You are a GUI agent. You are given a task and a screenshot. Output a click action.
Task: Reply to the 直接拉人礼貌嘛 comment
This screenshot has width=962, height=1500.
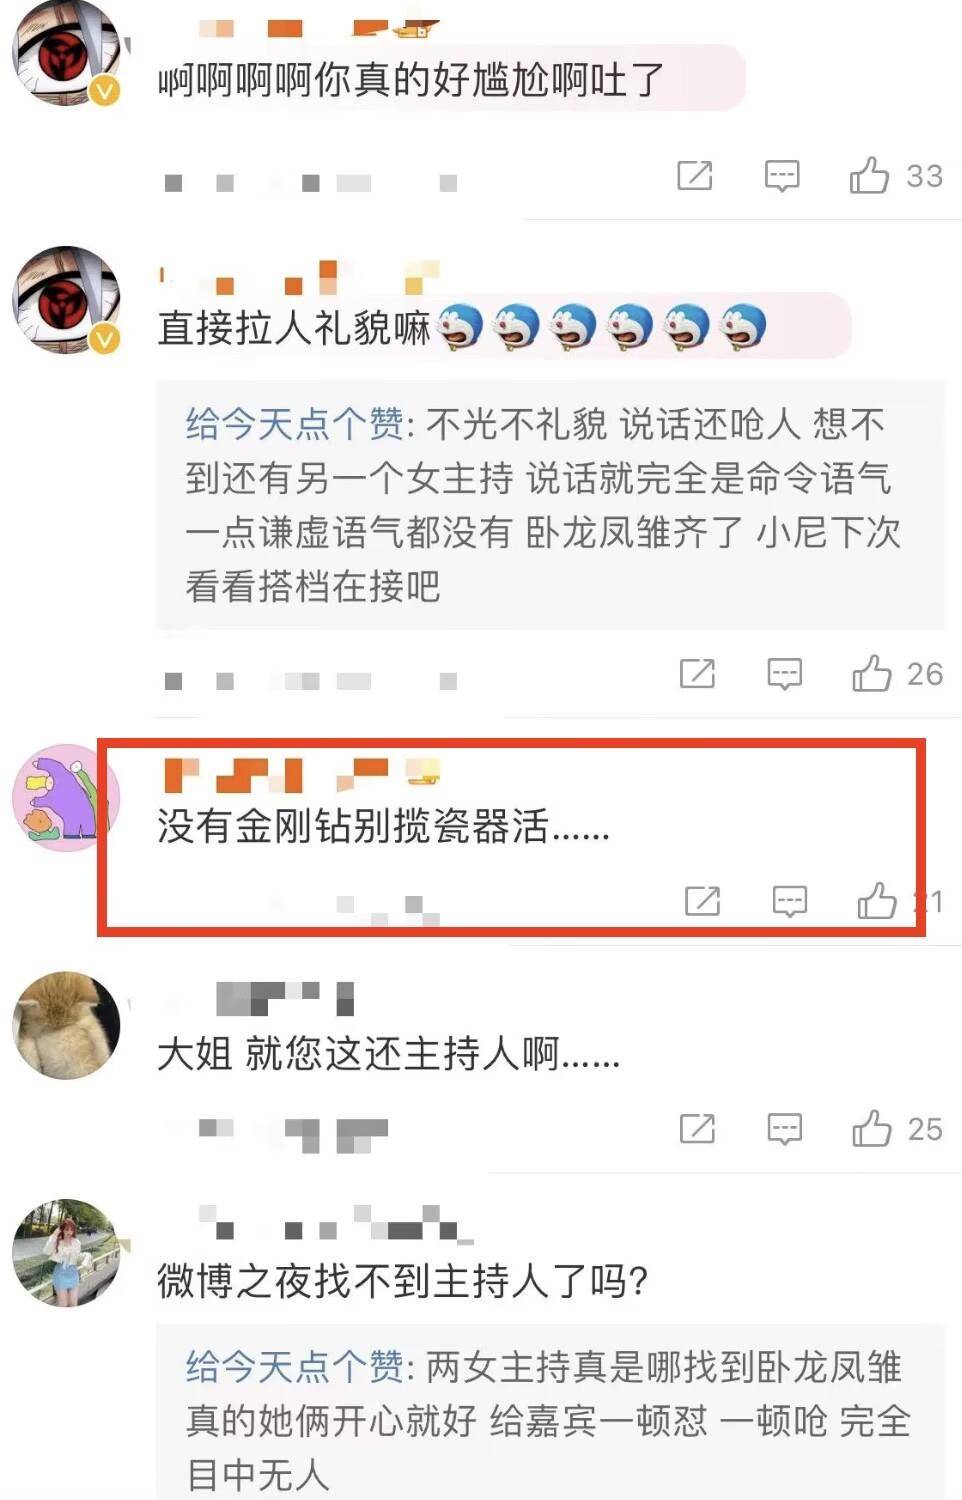[784, 674]
